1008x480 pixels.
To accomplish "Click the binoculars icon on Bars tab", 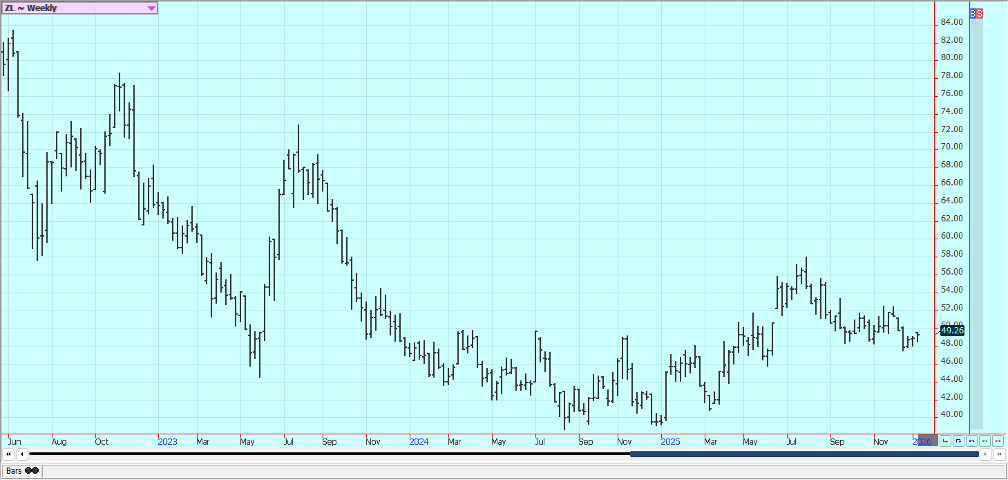I will pyautogui.click(x=32, y=470).
